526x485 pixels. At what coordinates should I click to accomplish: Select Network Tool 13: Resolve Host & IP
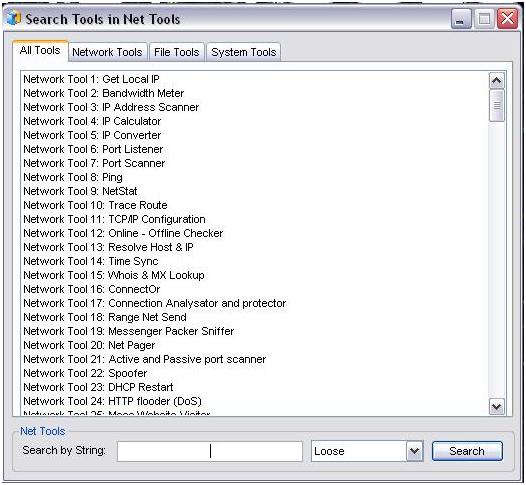[x=108, y=247]
